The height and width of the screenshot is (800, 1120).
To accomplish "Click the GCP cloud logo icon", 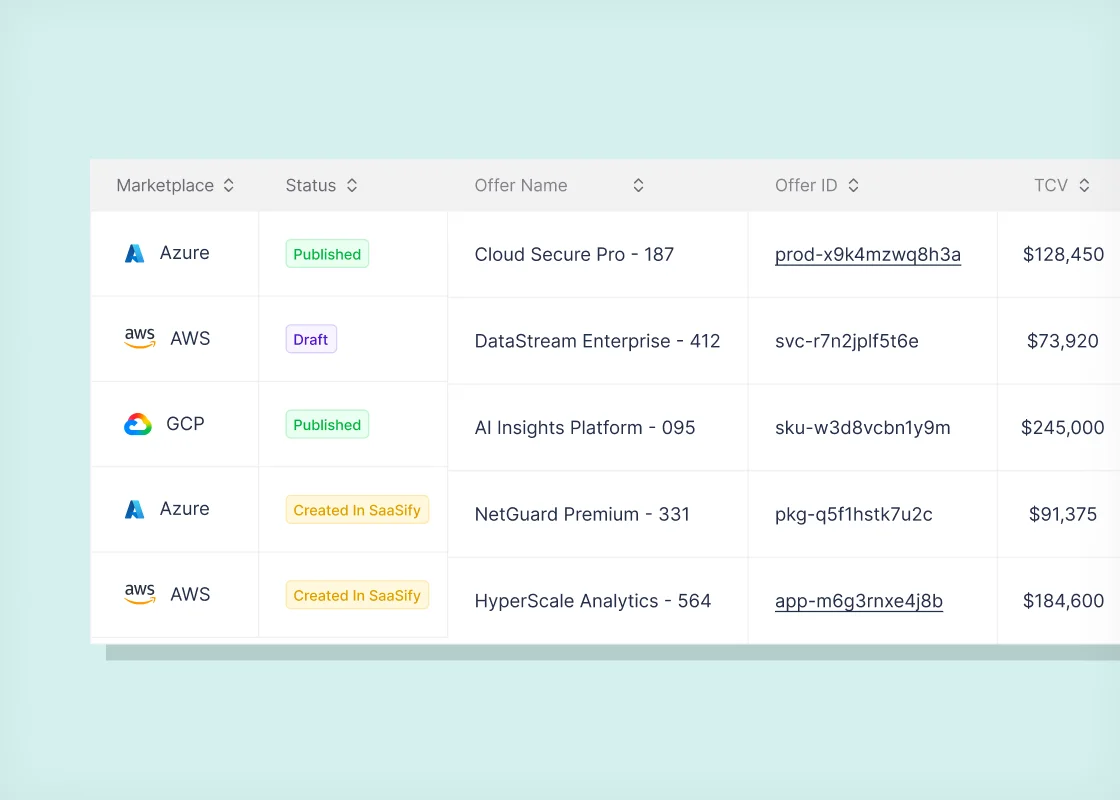I will (x=138, y=424).
